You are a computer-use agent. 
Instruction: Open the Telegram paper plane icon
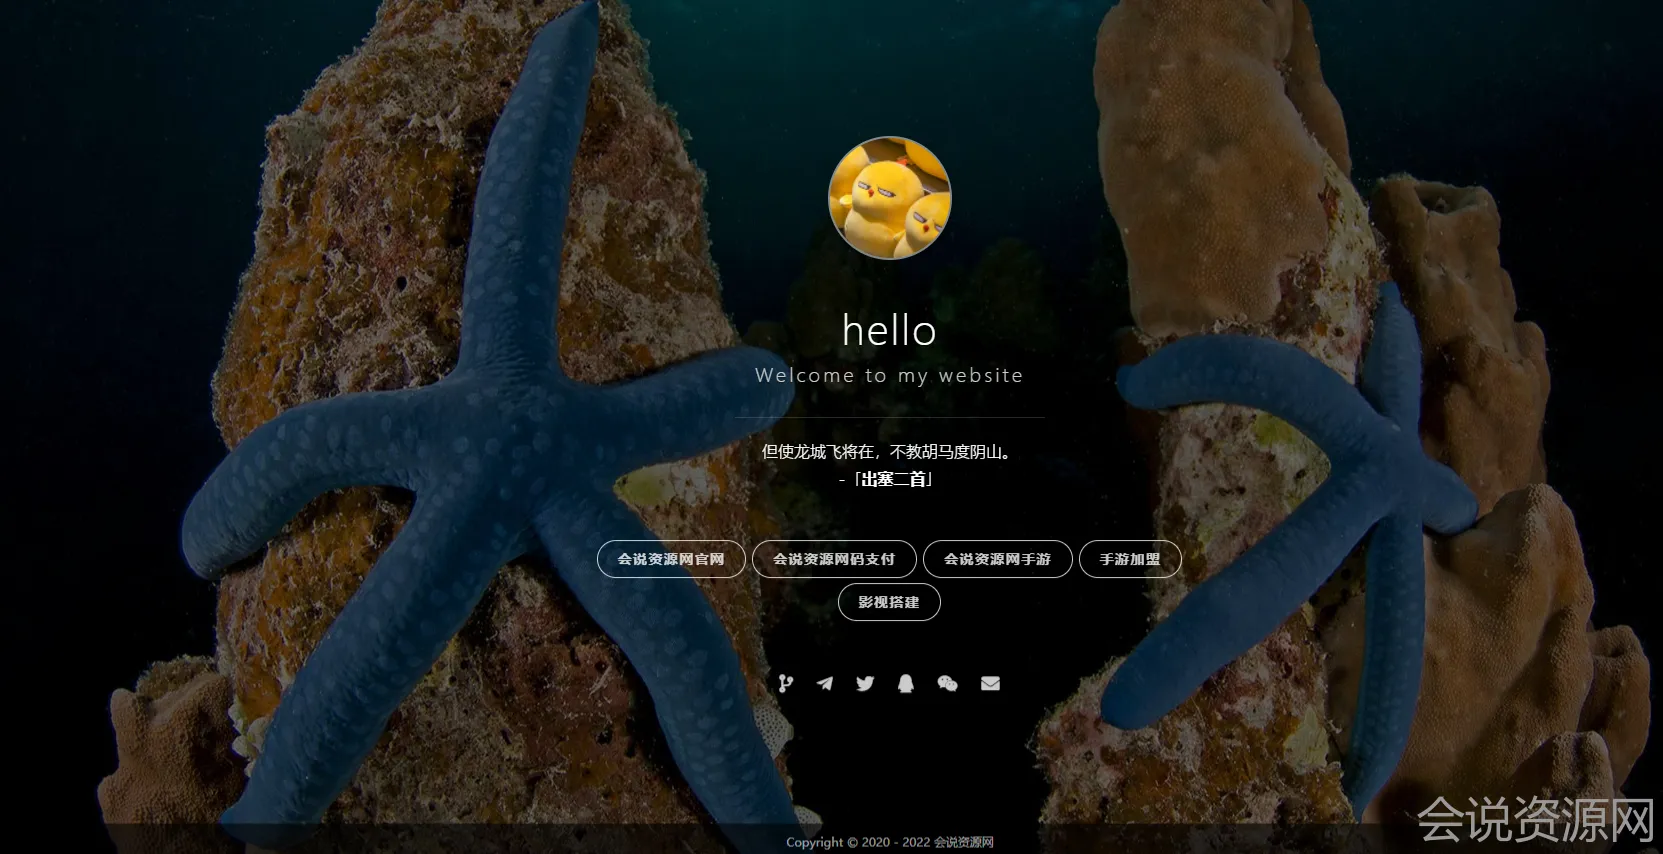[825, 683]
